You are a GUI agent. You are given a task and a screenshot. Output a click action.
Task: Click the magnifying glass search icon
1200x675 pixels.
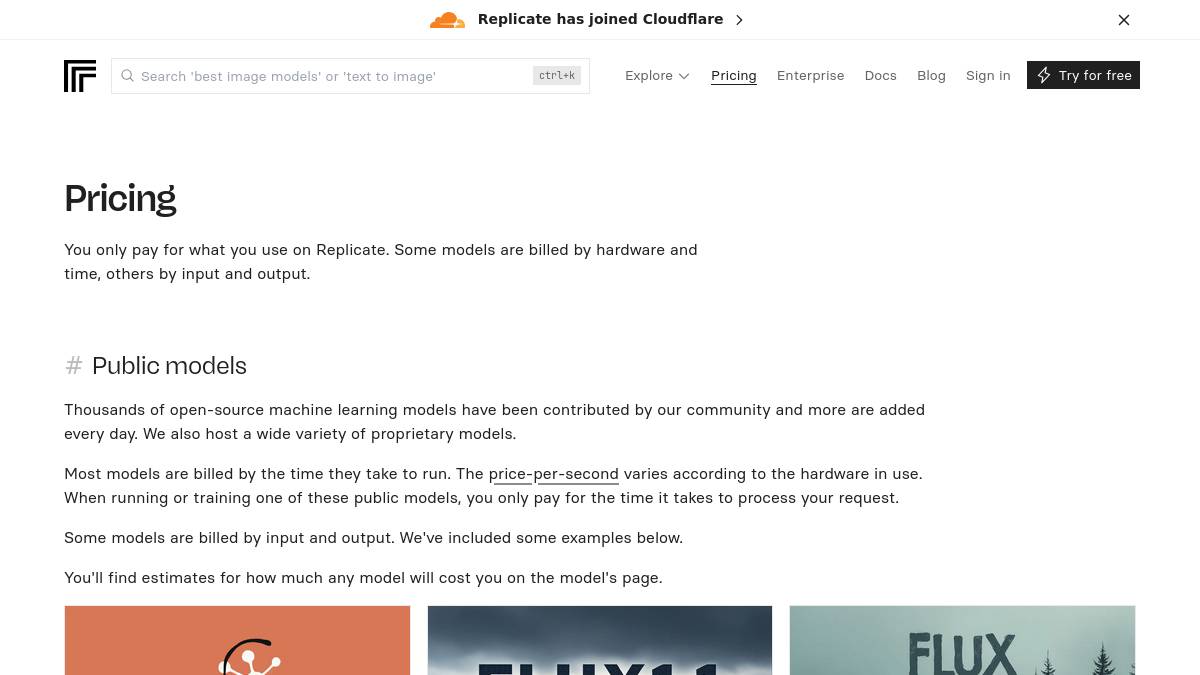128,76
